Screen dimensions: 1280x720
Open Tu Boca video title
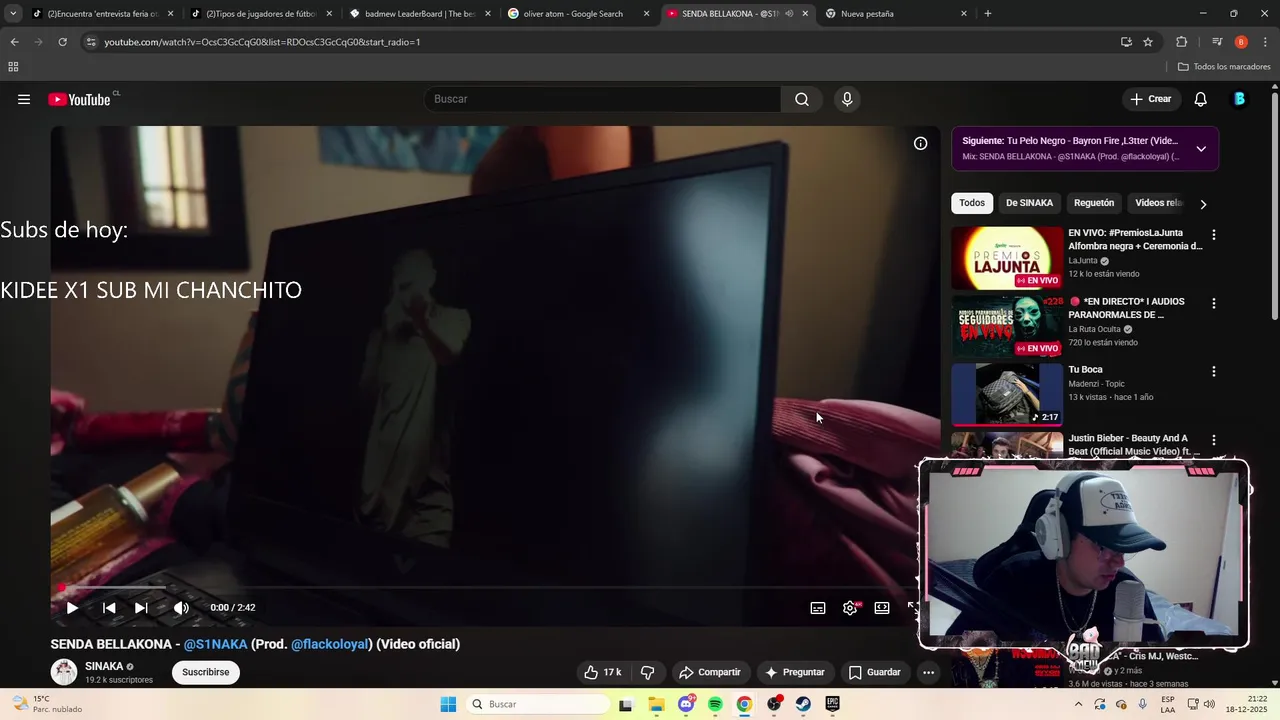click(x=1085, y=370)
